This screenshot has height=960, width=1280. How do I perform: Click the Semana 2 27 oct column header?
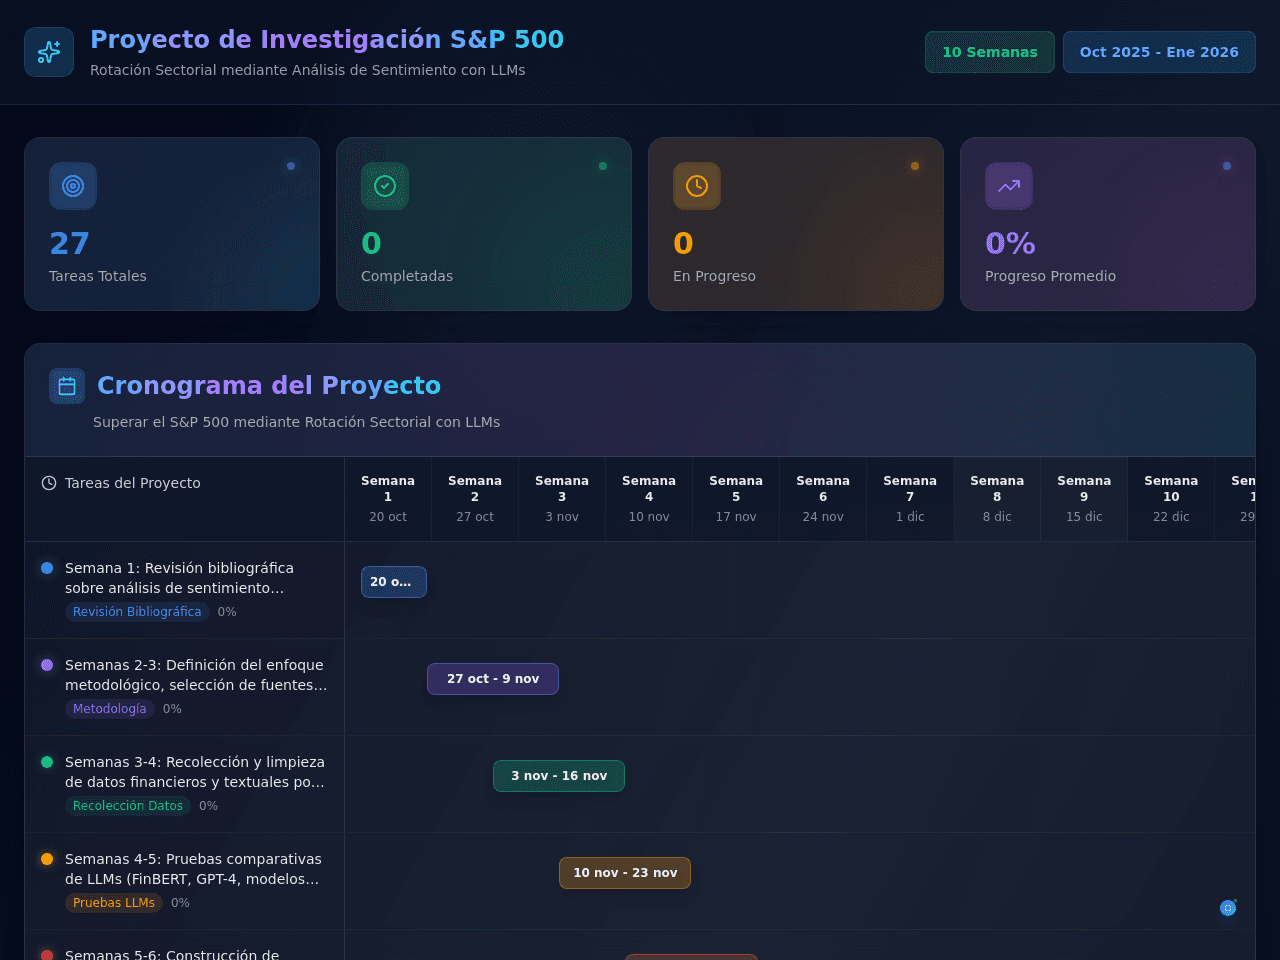[475, 499]
